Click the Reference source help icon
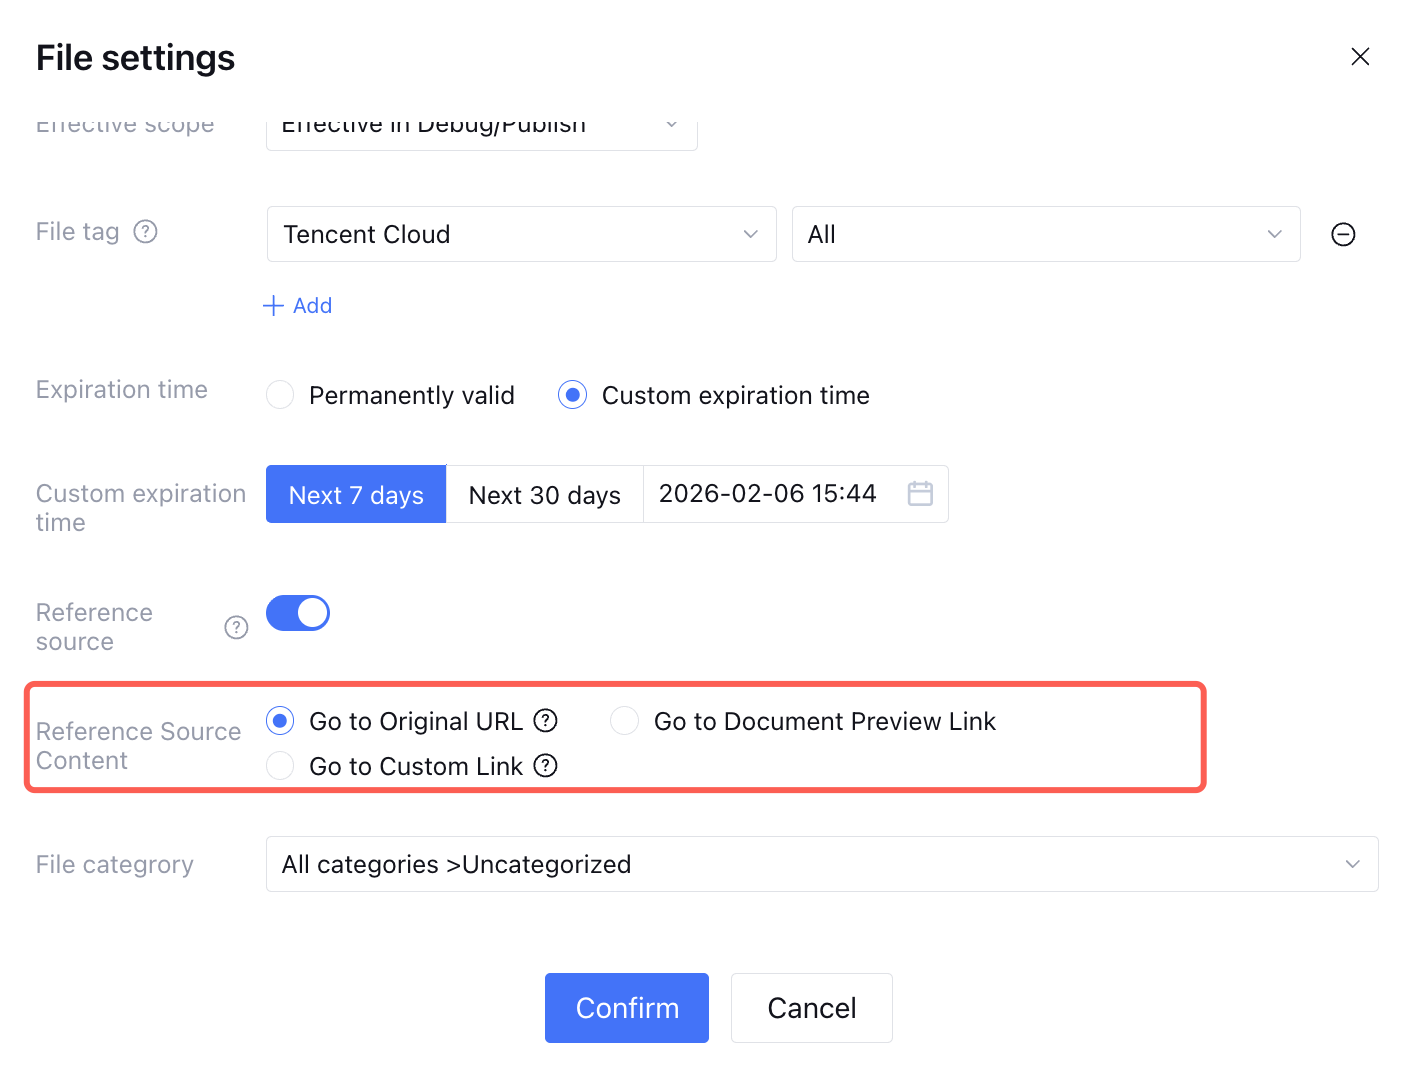The image size is (1422, 1070). click(x=236, y=627)
